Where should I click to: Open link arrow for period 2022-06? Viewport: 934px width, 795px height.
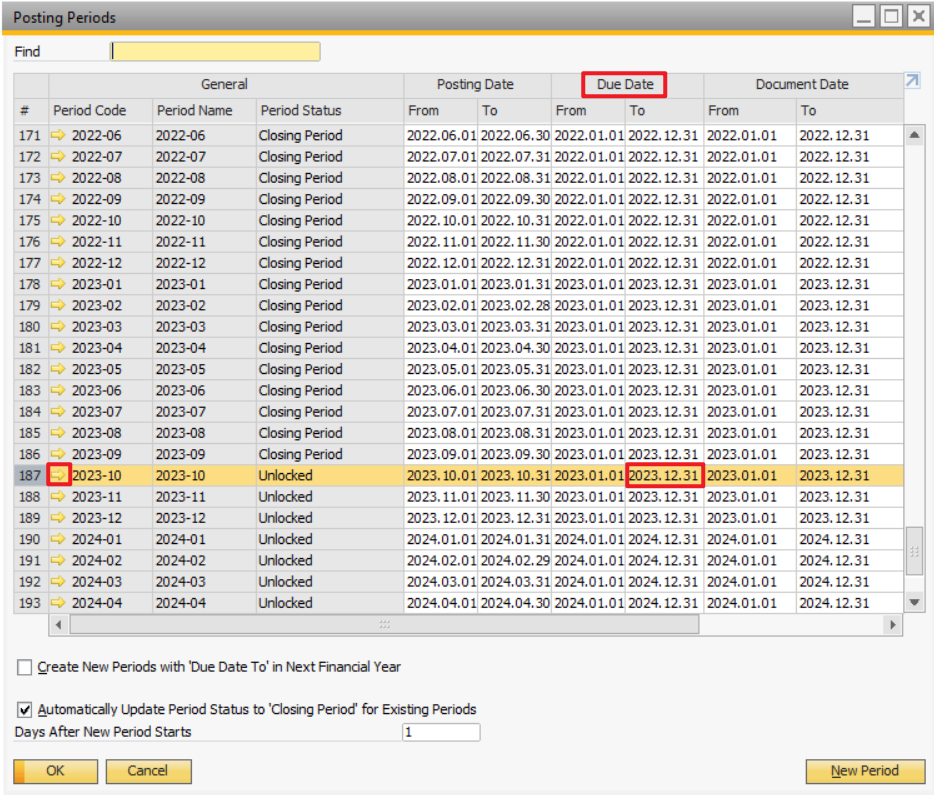(x=58, y=135)
